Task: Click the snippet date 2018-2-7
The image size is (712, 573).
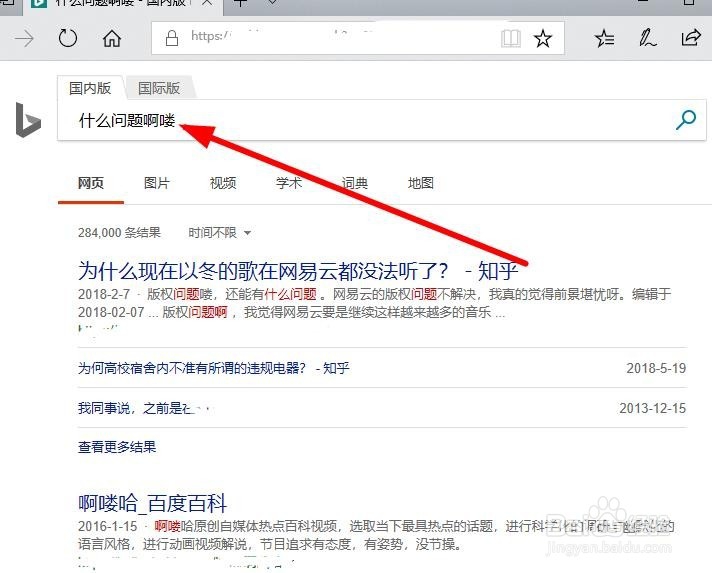Action: (x=104, y=294)
